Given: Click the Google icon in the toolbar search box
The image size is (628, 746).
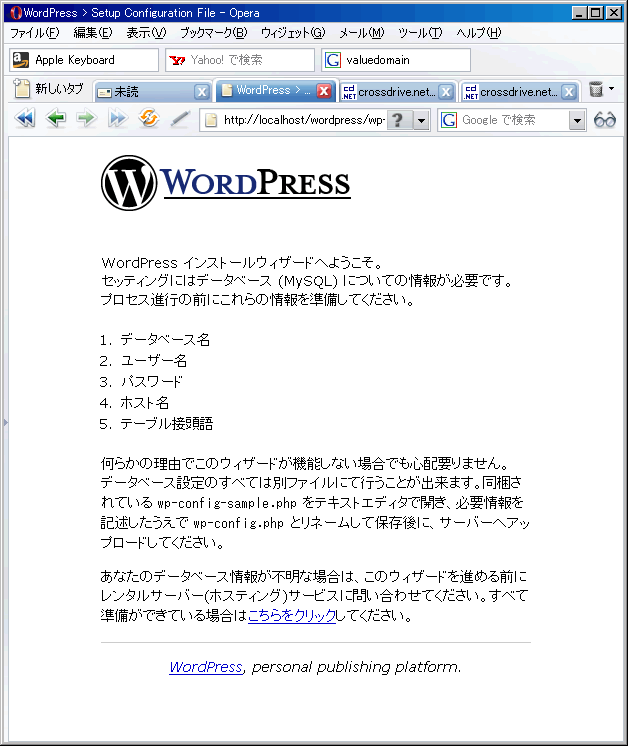Looking at the screenshot, I should coord(449,120).
